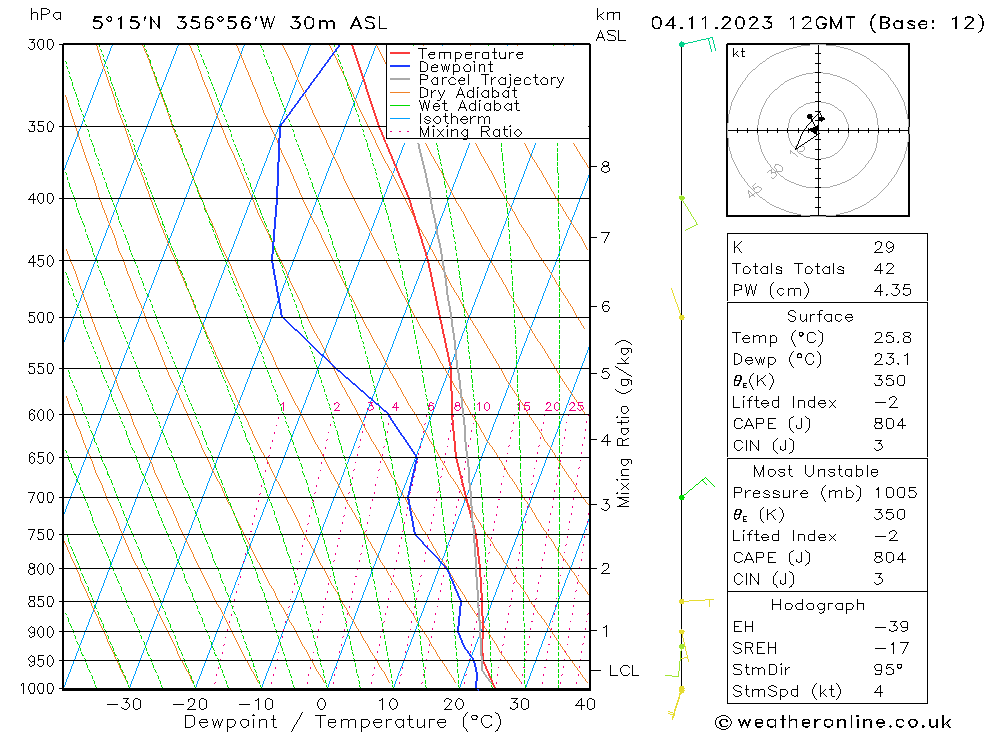
Task: Click the Hodograph section heading
Action: (x=818, y=605)
